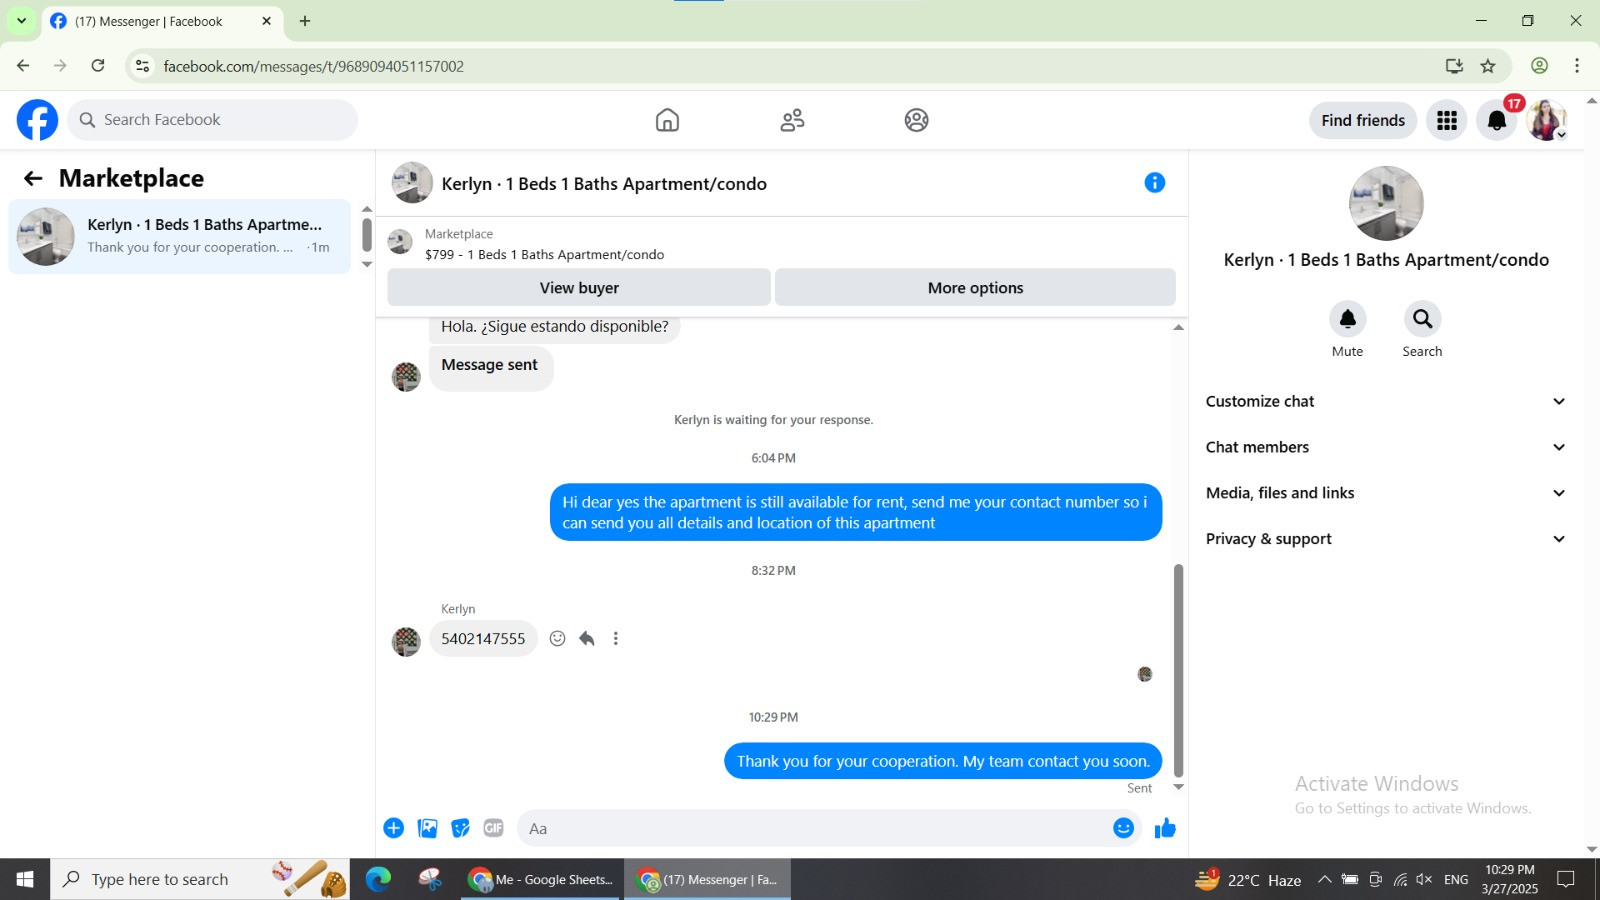This screenshot has width=1600, height=900.
Task: Click Kerlyn's avatar beside 5402147555
Action: [406, 641]
